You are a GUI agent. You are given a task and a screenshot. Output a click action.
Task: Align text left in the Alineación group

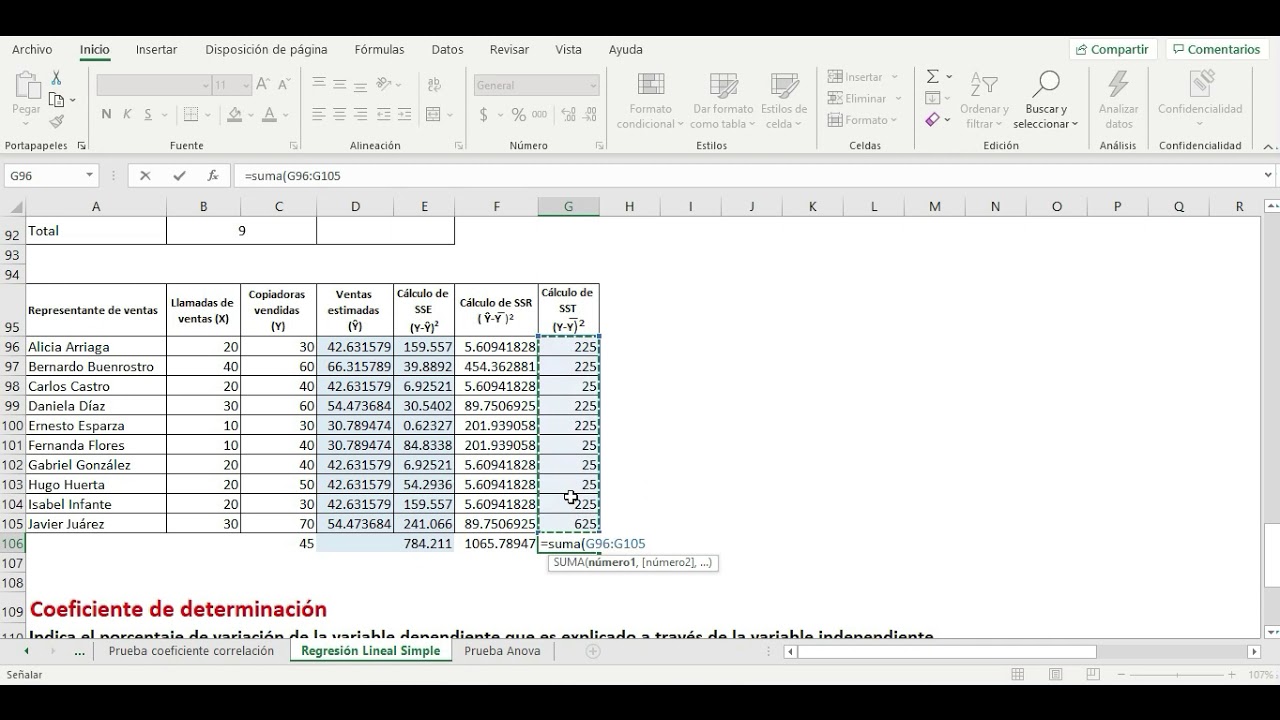tap(319, 115)
